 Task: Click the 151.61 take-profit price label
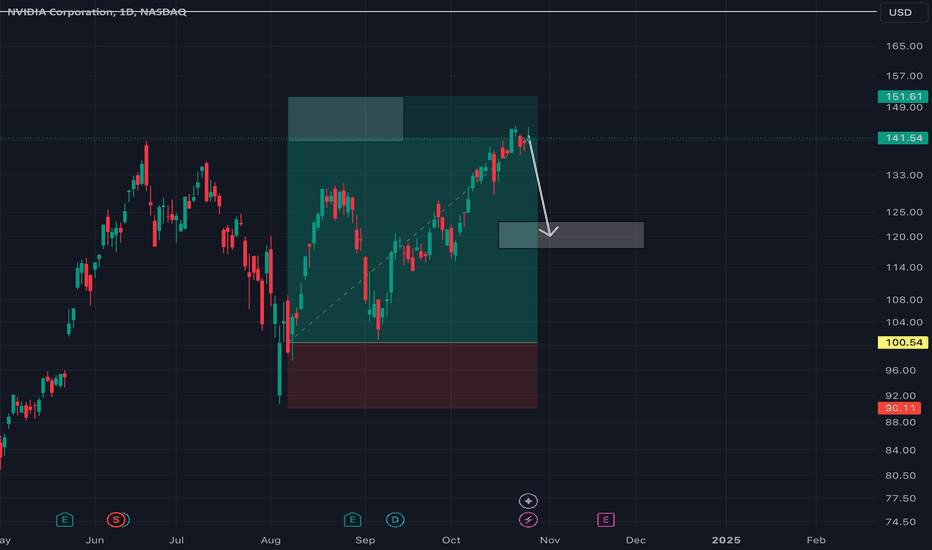[903, 96]
